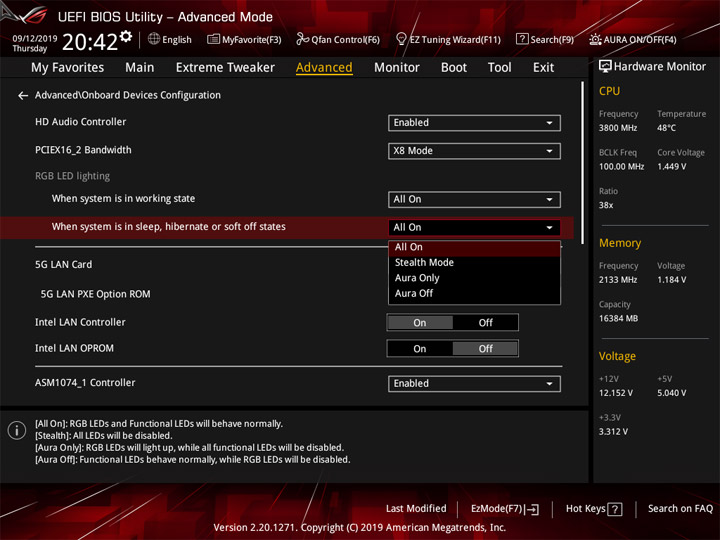Open the Monitor tab
720x540 pixels.
coord(397,68)
